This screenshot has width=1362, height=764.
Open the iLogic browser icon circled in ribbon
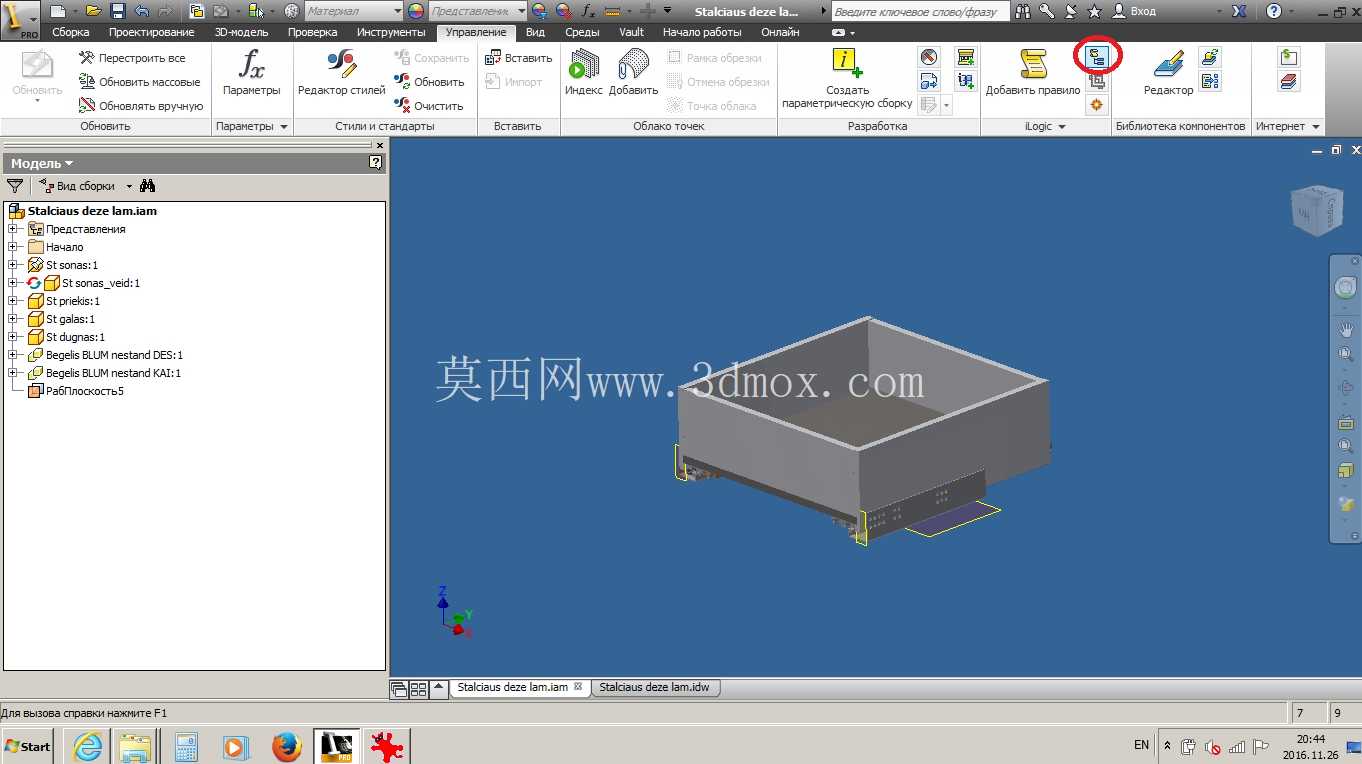1097,58
